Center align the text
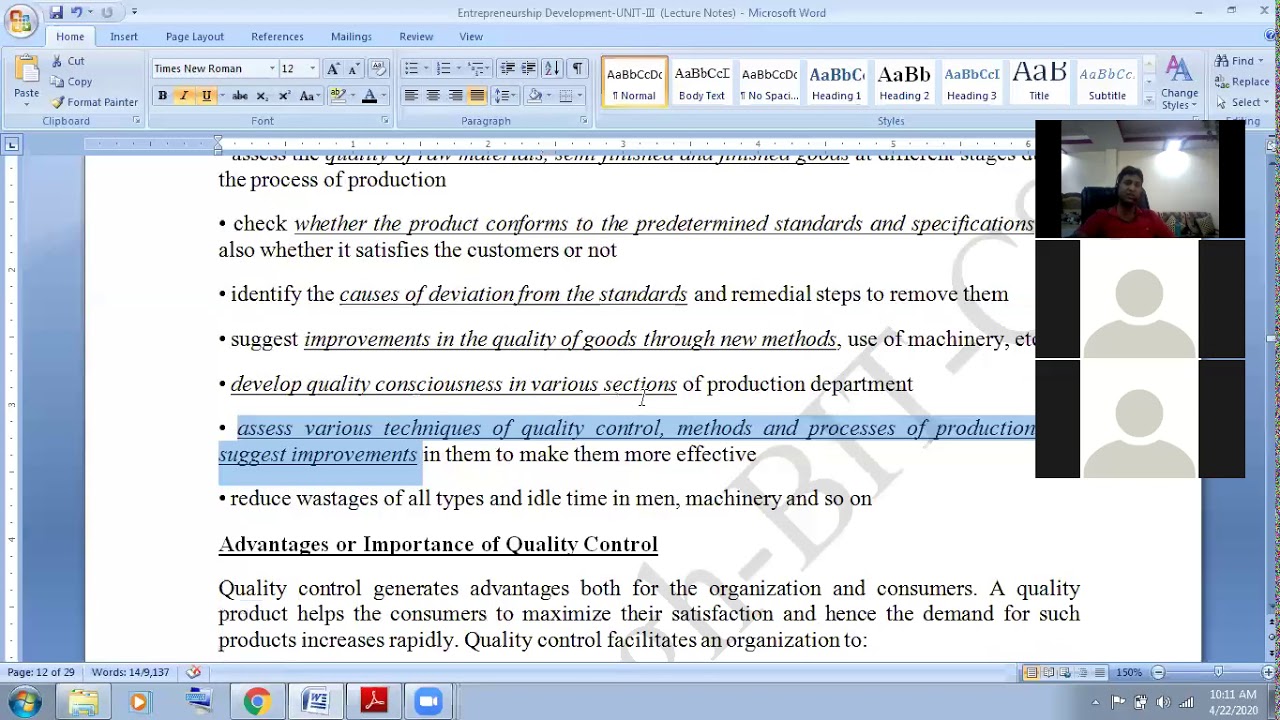Image resolution: width=1280 pixels, height=720 pixels. point(433,96)
